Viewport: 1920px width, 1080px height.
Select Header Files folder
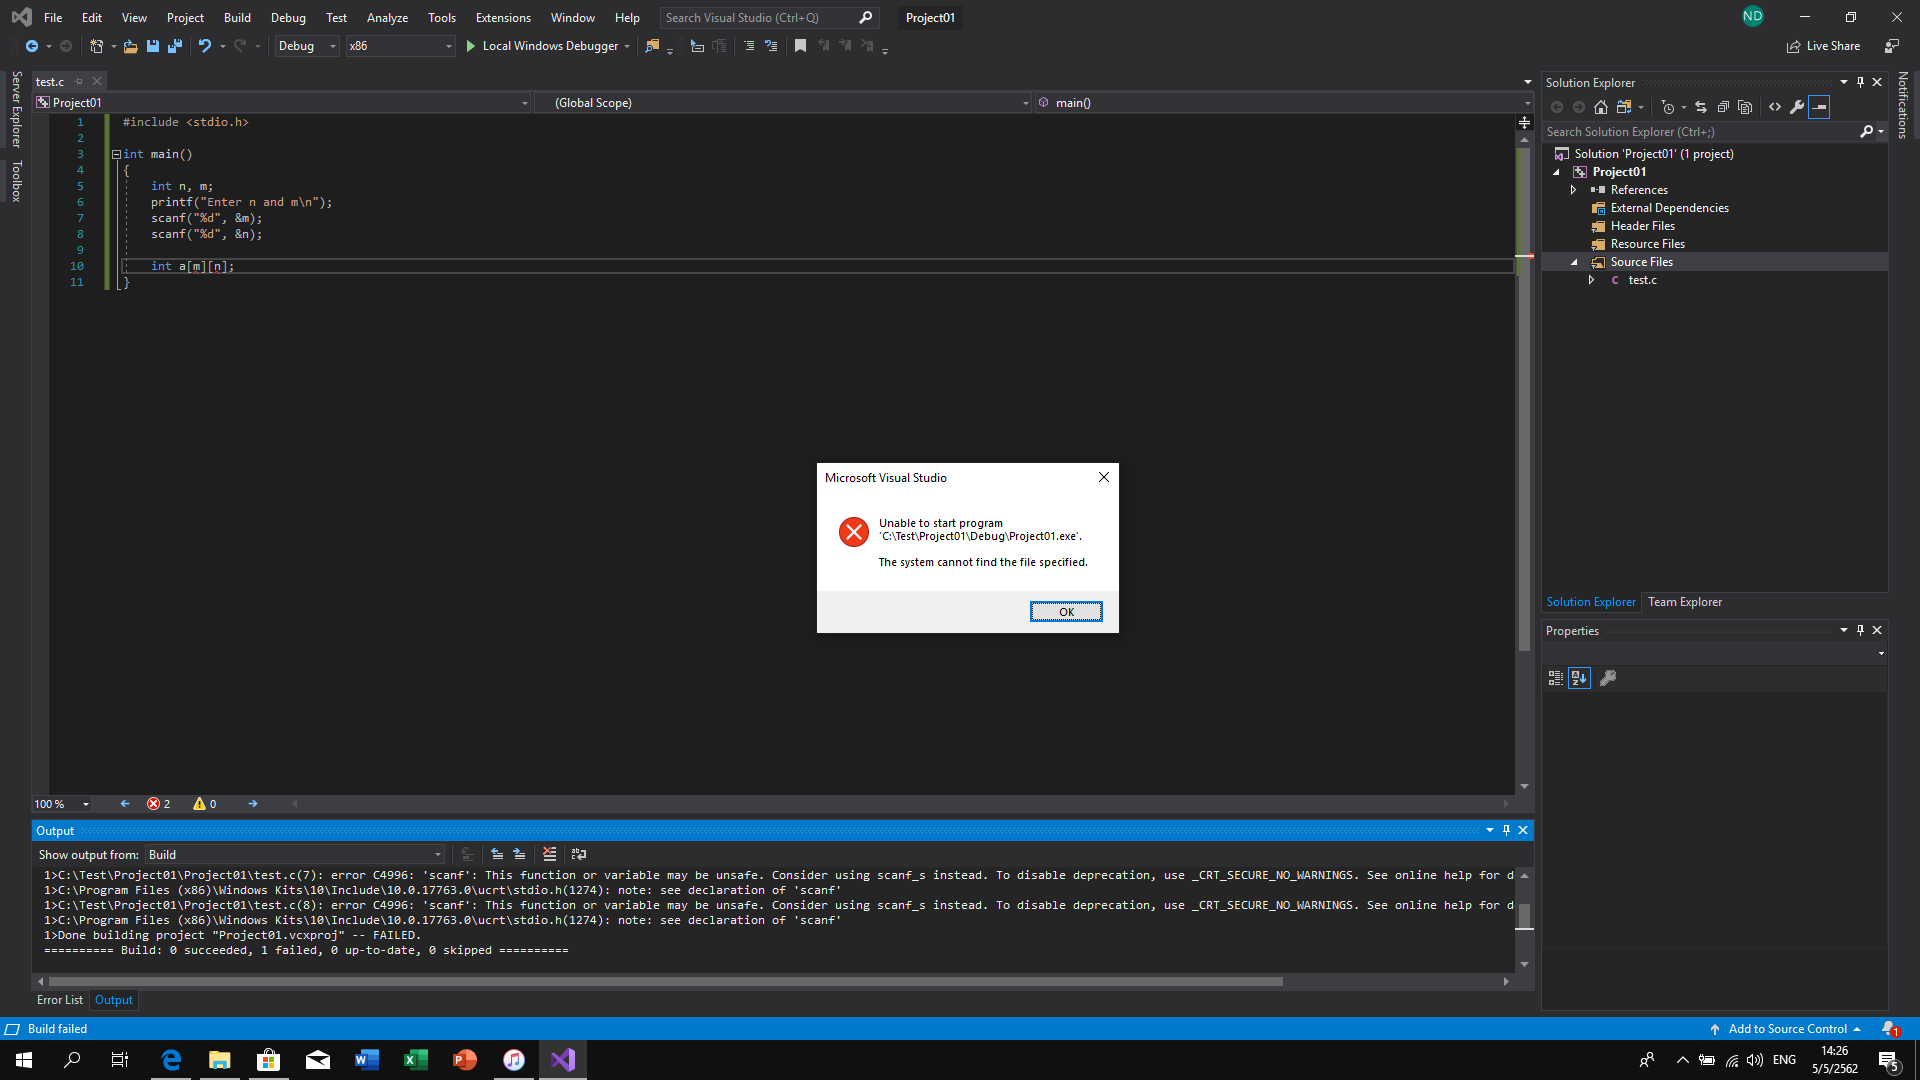pos(1642,226)
